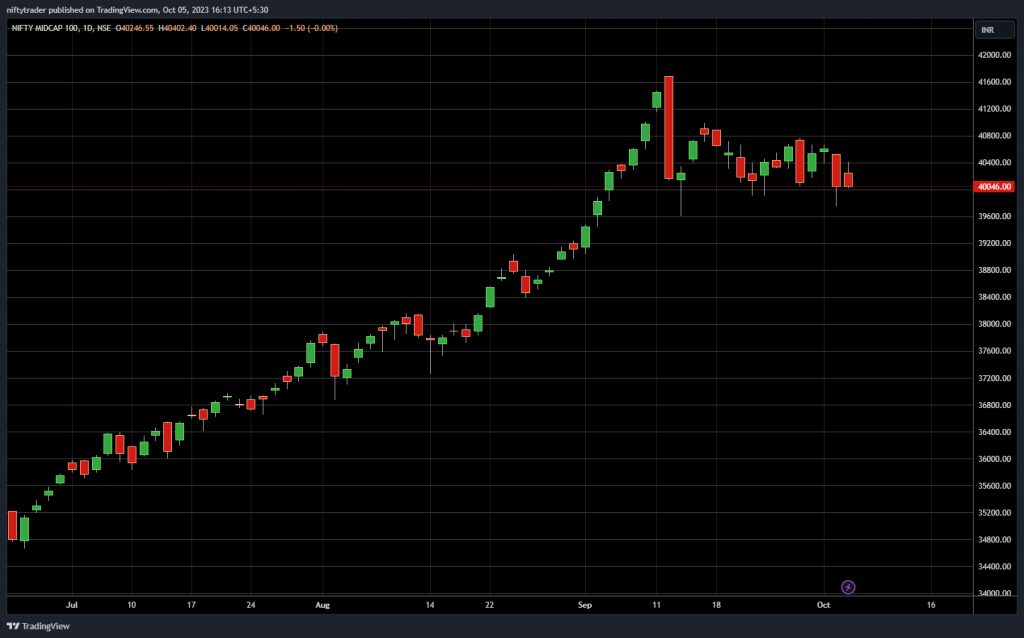Click the Jul label on the time axis
This screenshot has height=638, width=1024.
click(72, 605)
